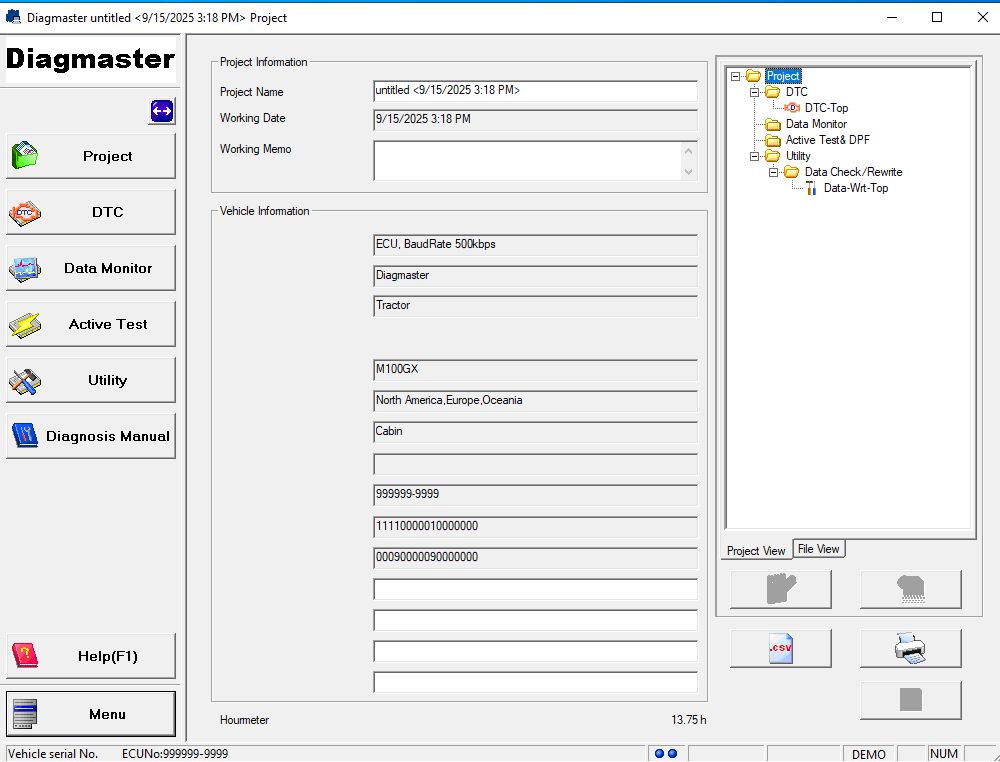The image size is (1000, 762).
Task: Maximize the Diagmaster window
Action: 937,17
